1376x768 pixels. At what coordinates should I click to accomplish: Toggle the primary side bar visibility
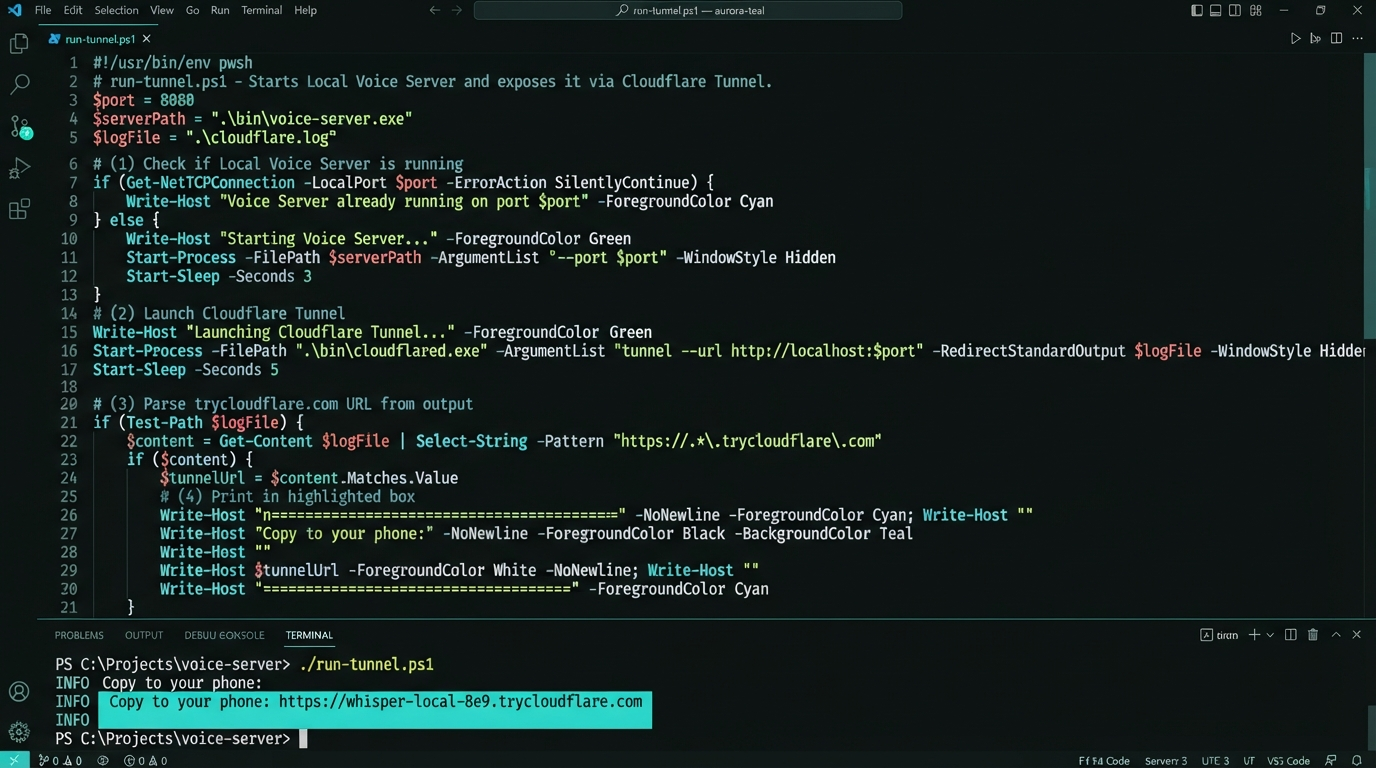[1197, 10]
